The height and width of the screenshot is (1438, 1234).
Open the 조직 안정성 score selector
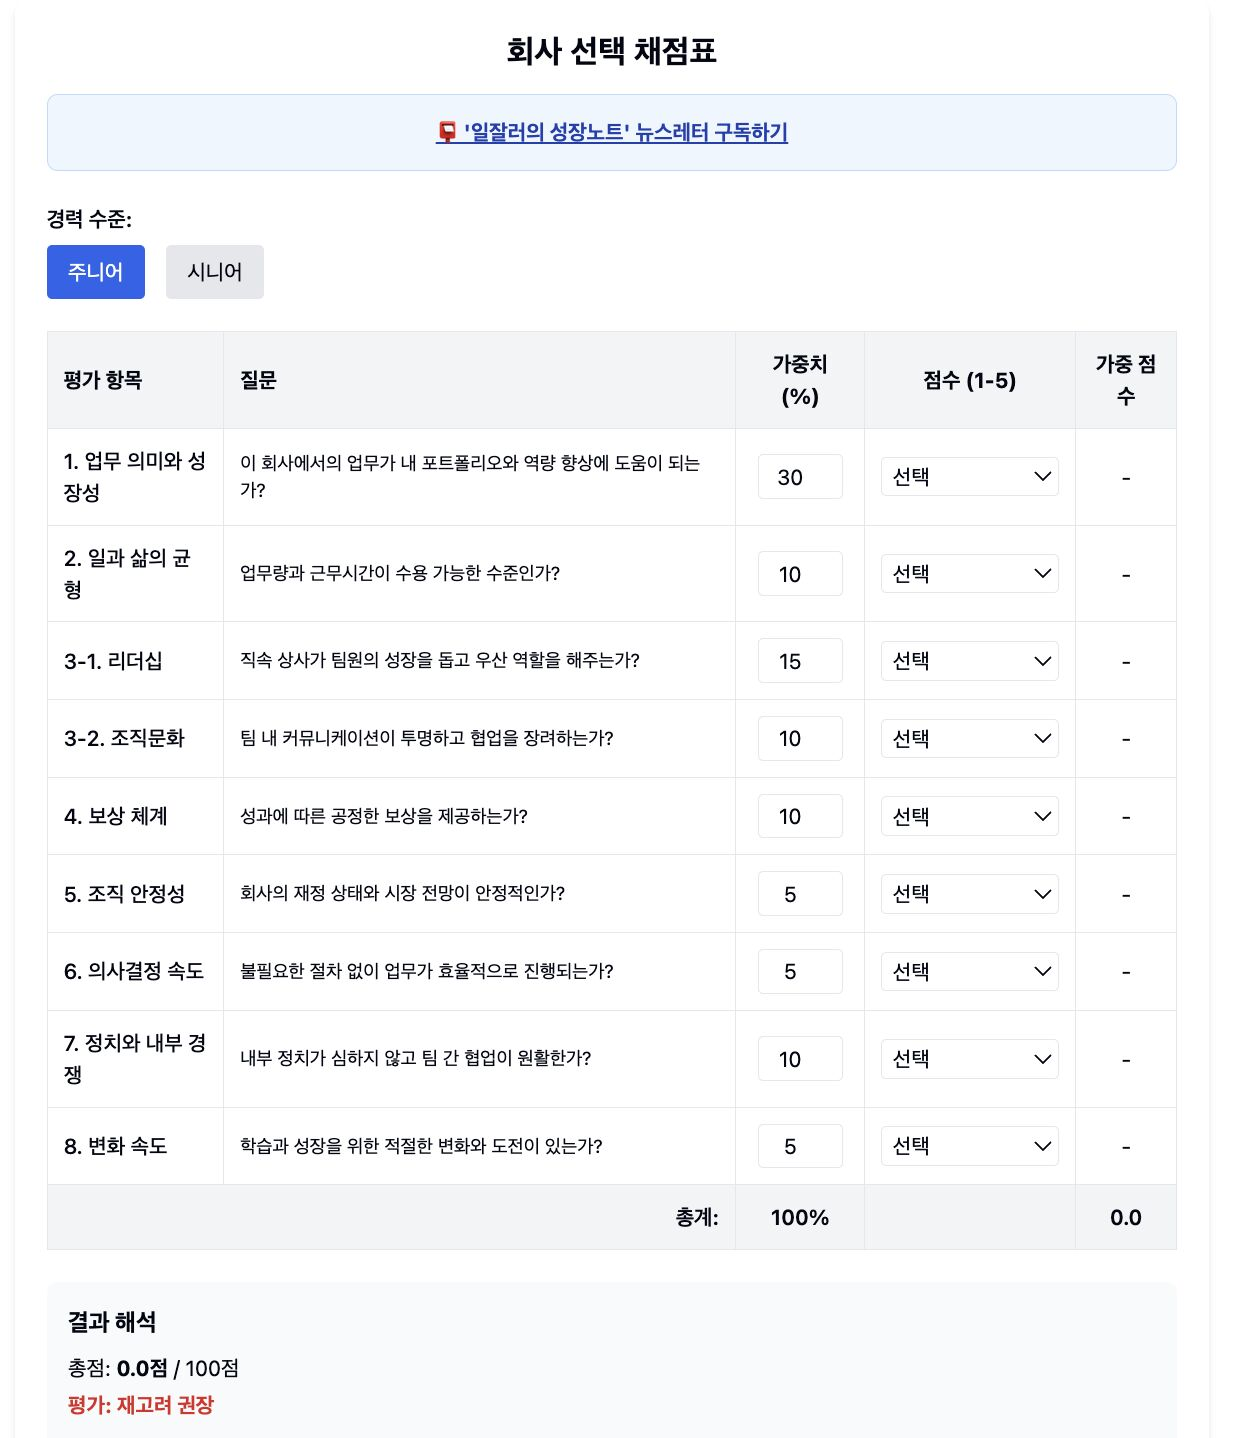[x=968, y=893]
